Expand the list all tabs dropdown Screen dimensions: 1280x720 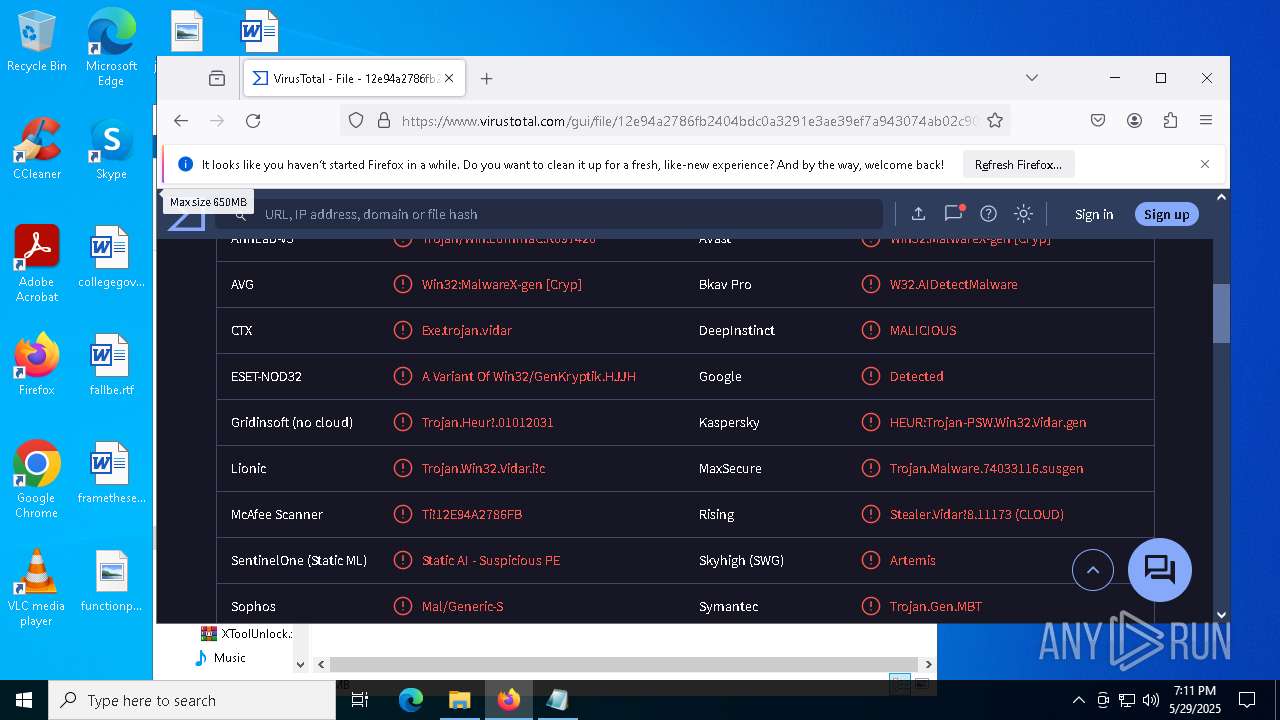pos(1032,78)
